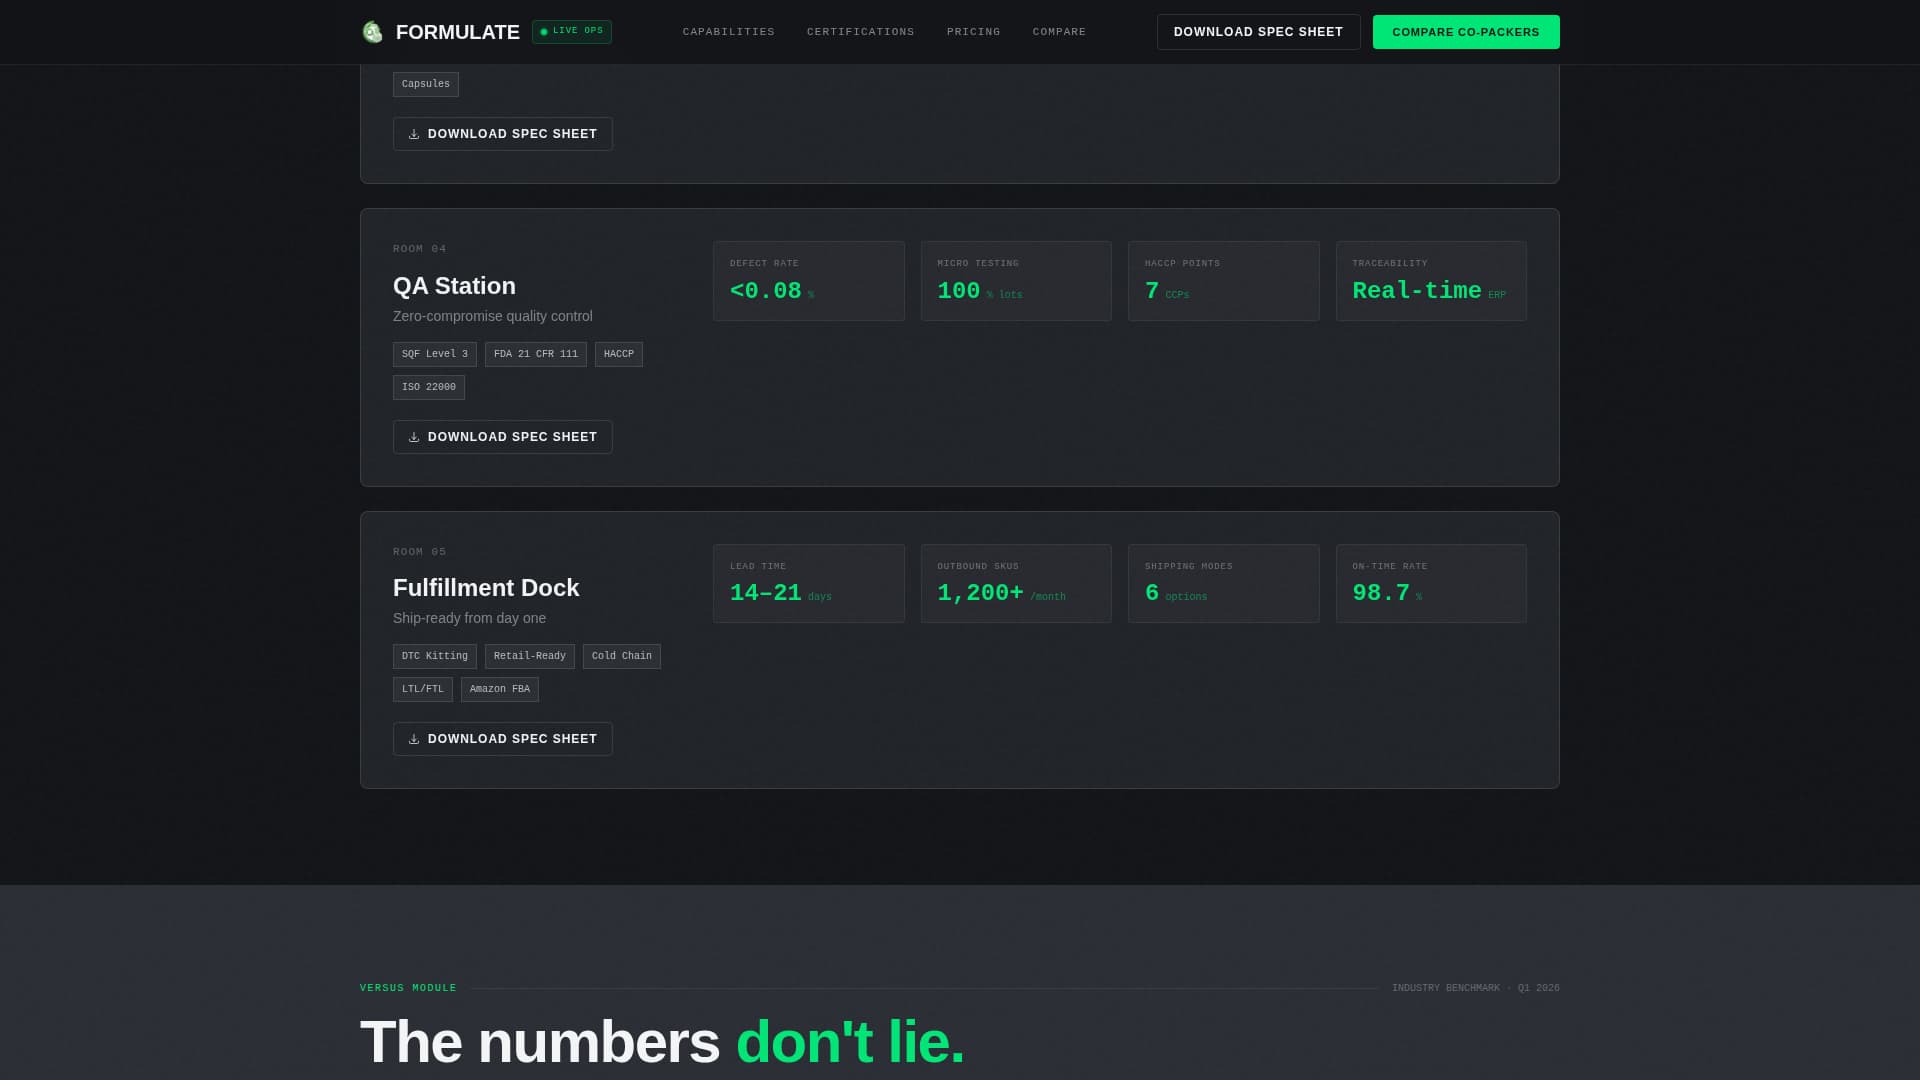The width and height of the screenshot is (1920, 1080).
Task: Click the green LIVE OPS indicator badge
Action: 572,31
